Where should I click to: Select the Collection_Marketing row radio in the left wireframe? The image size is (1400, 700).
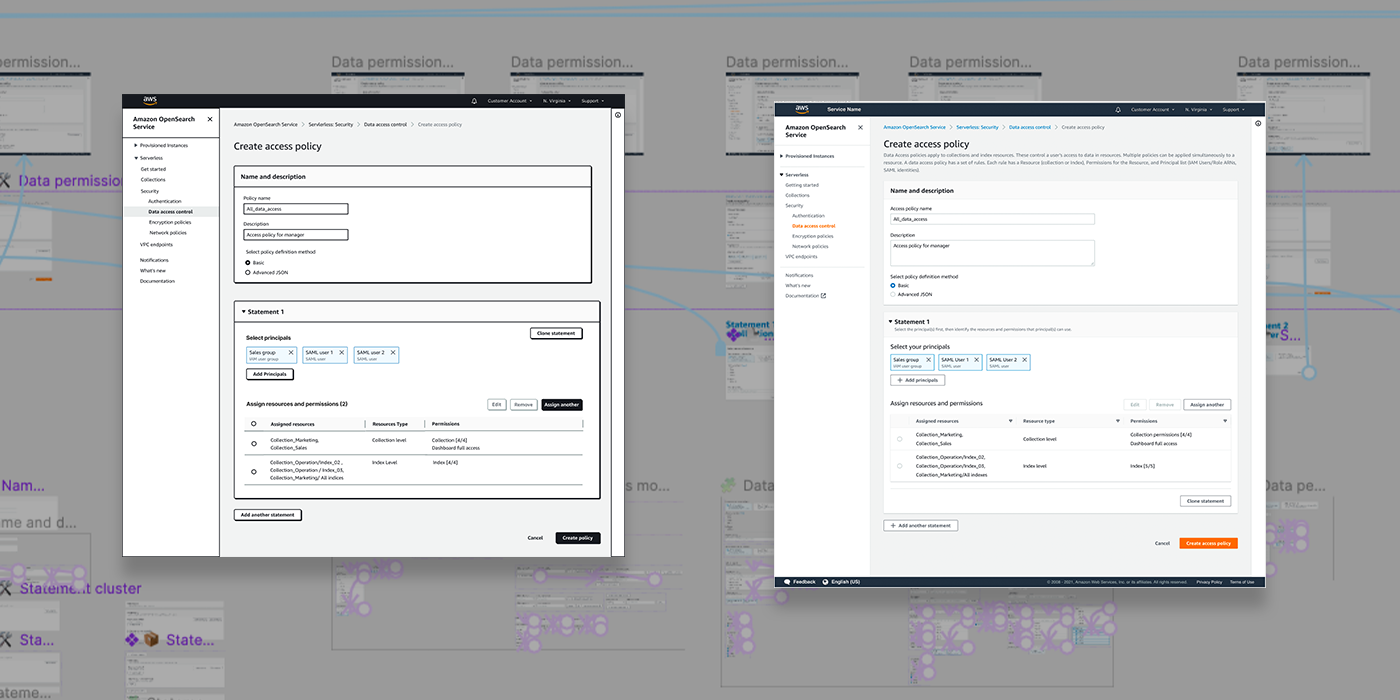pos(254,443)
